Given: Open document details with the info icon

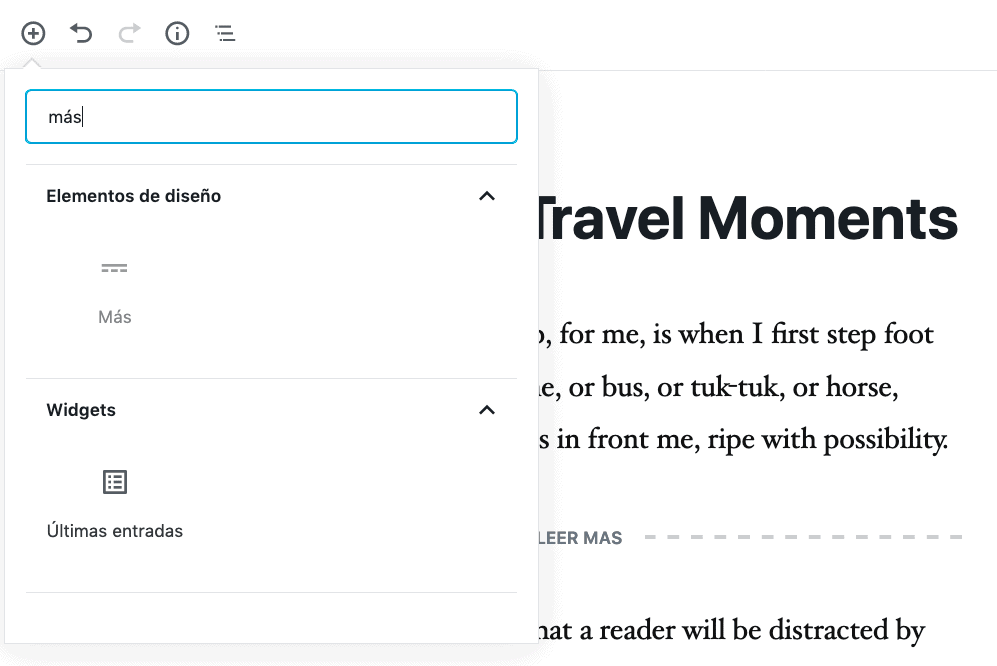Looking at the screenshot, I should (177, 33).
